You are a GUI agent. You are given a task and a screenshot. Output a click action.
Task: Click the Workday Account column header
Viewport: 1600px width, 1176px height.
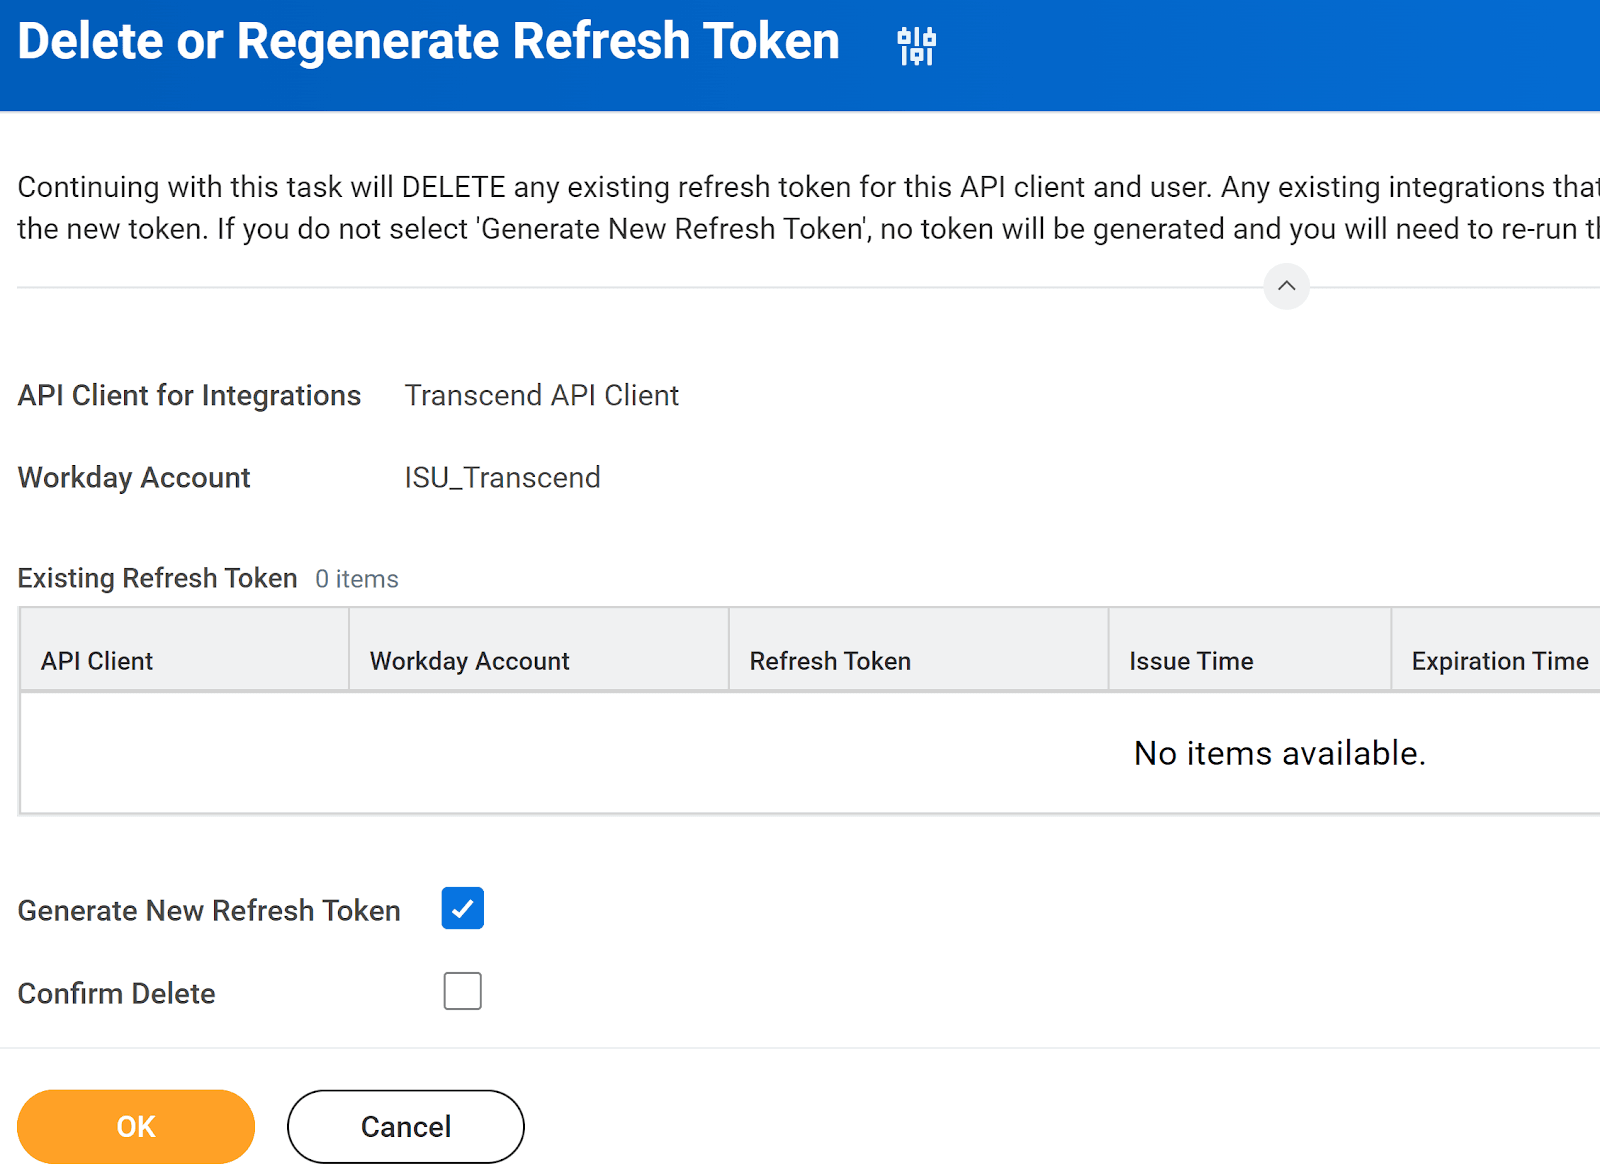pos(468,660)
